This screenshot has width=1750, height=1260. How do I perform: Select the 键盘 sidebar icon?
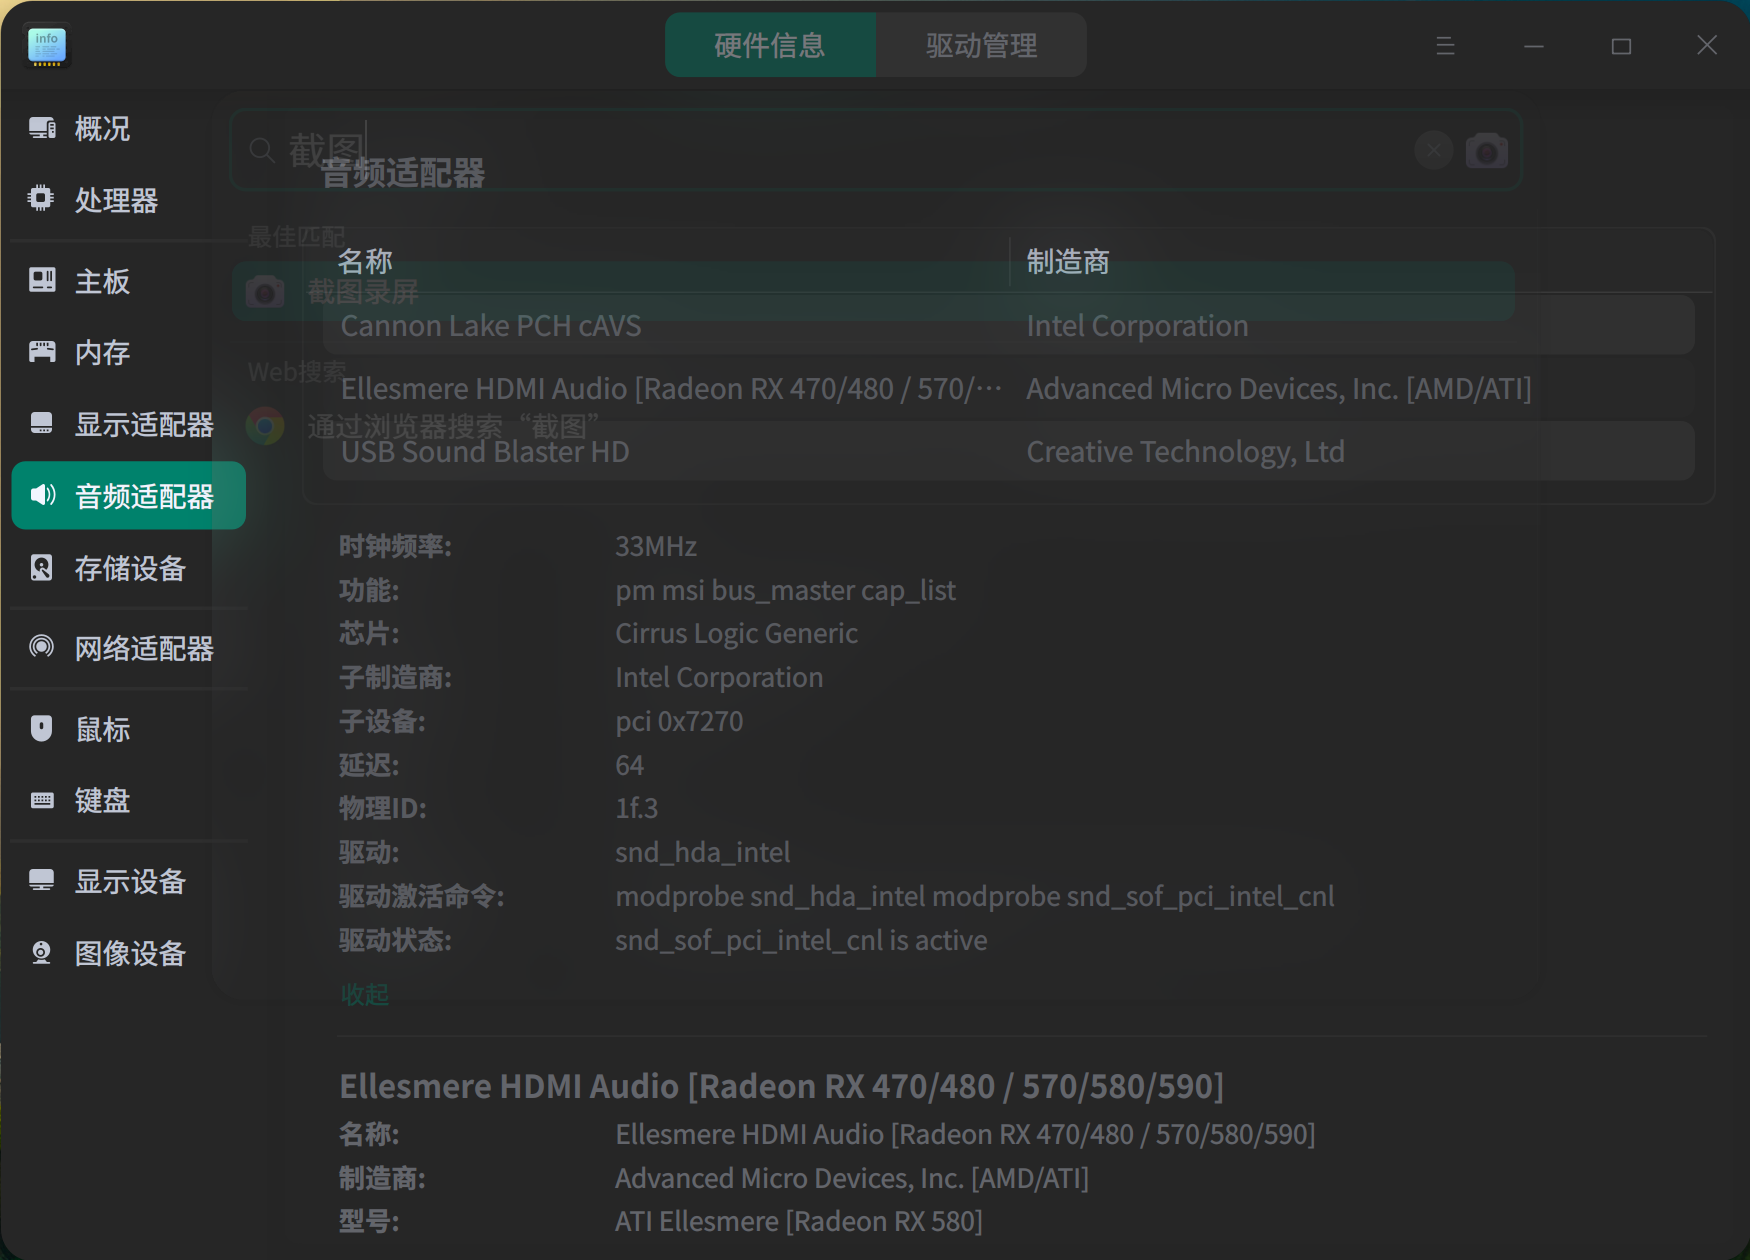[x=103, y=800]
